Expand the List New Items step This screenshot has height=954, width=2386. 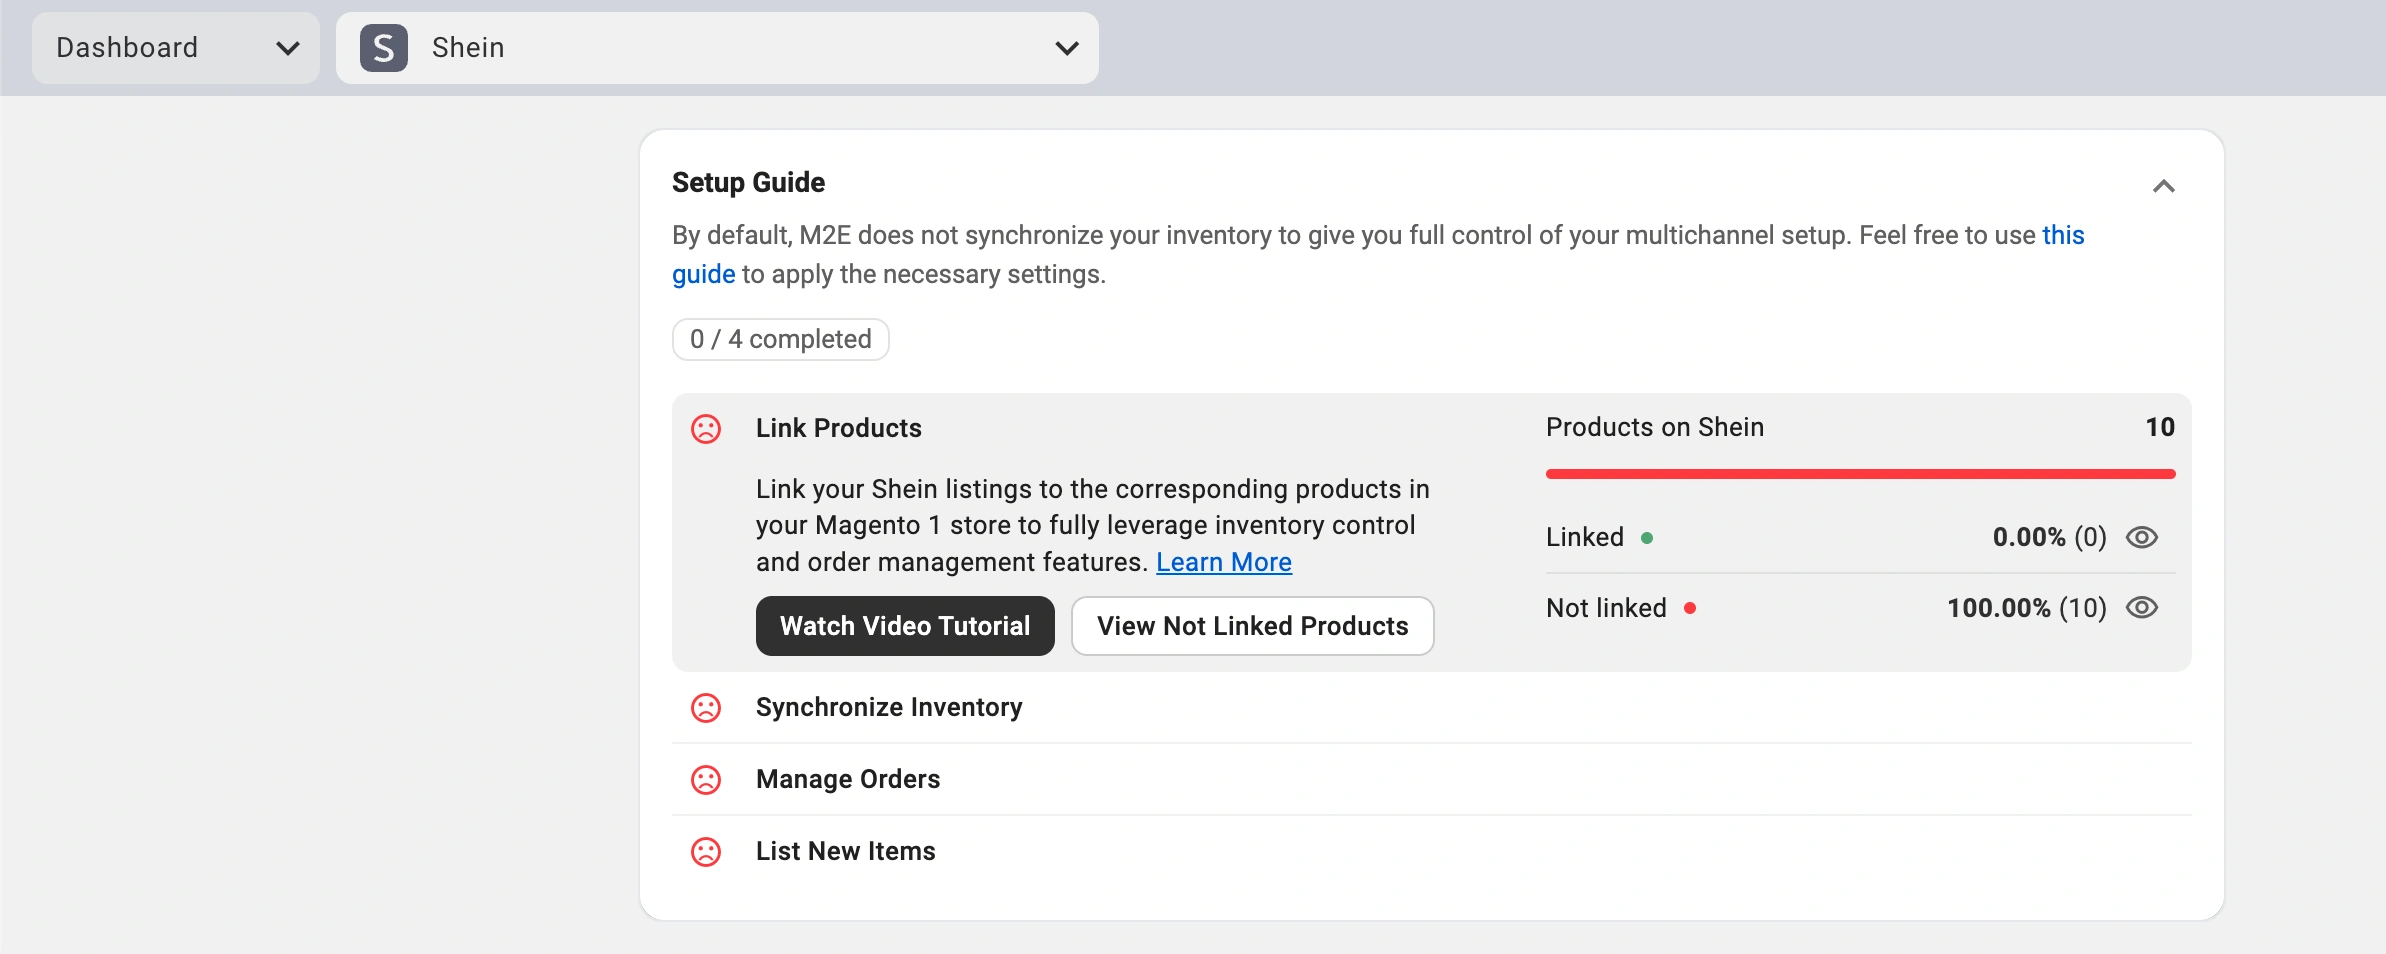845,852
